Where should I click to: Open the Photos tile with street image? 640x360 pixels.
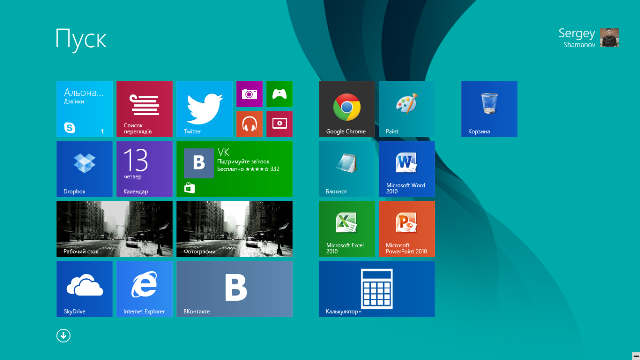pos(235,229)
